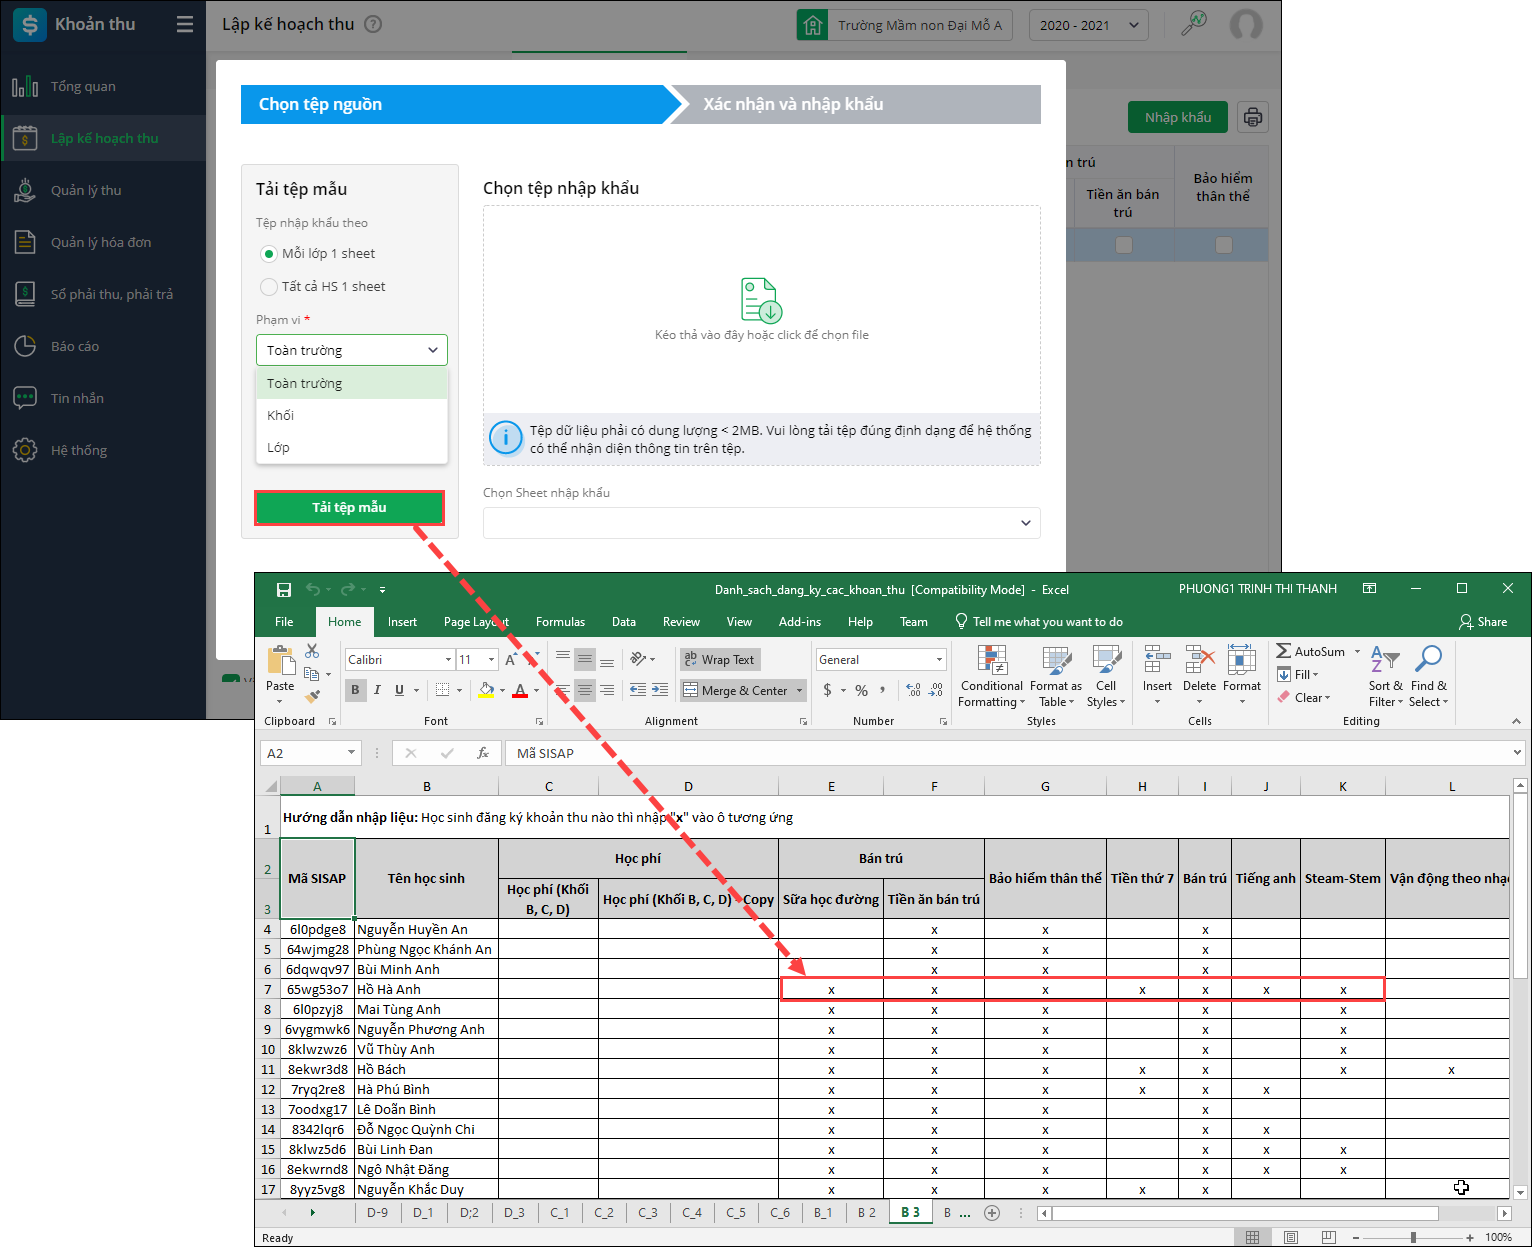1532x1247 pixels.
Task: Click the Excel Save icon
Action: coord(284,590)
